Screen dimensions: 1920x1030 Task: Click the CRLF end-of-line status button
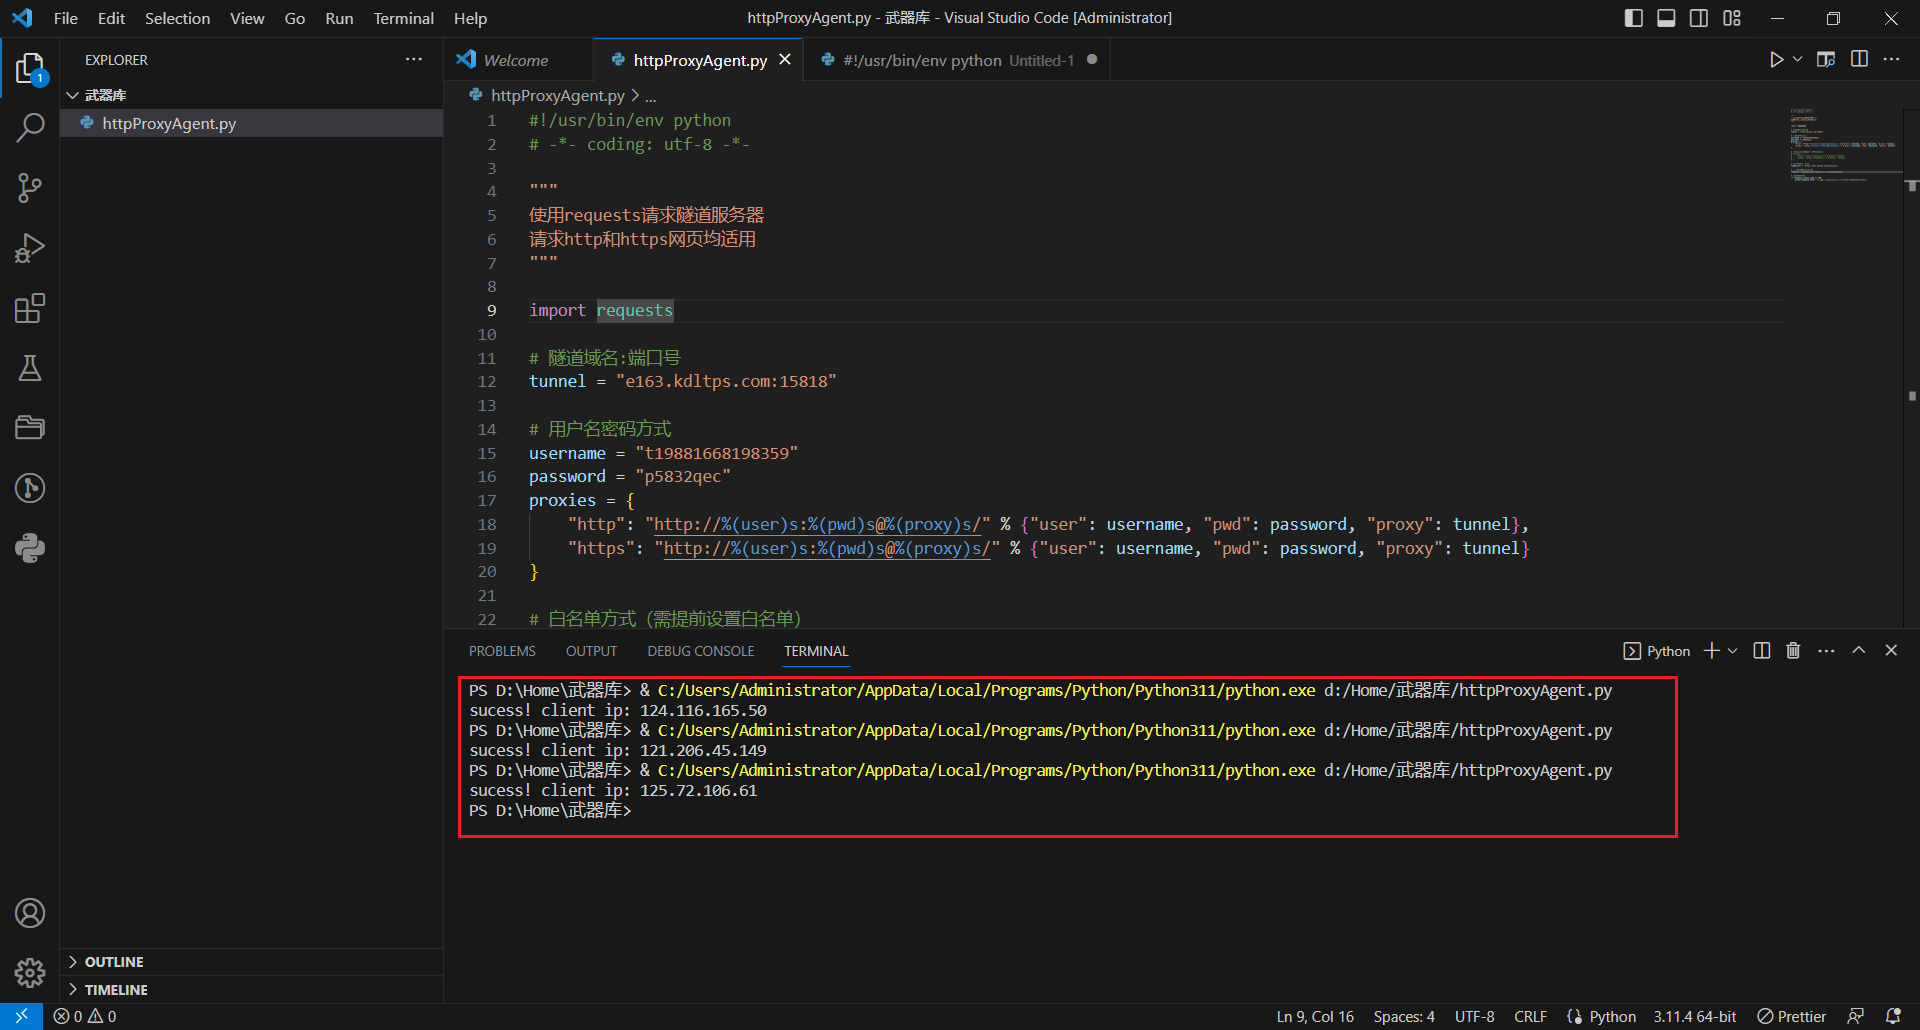click(1530, 1016)
